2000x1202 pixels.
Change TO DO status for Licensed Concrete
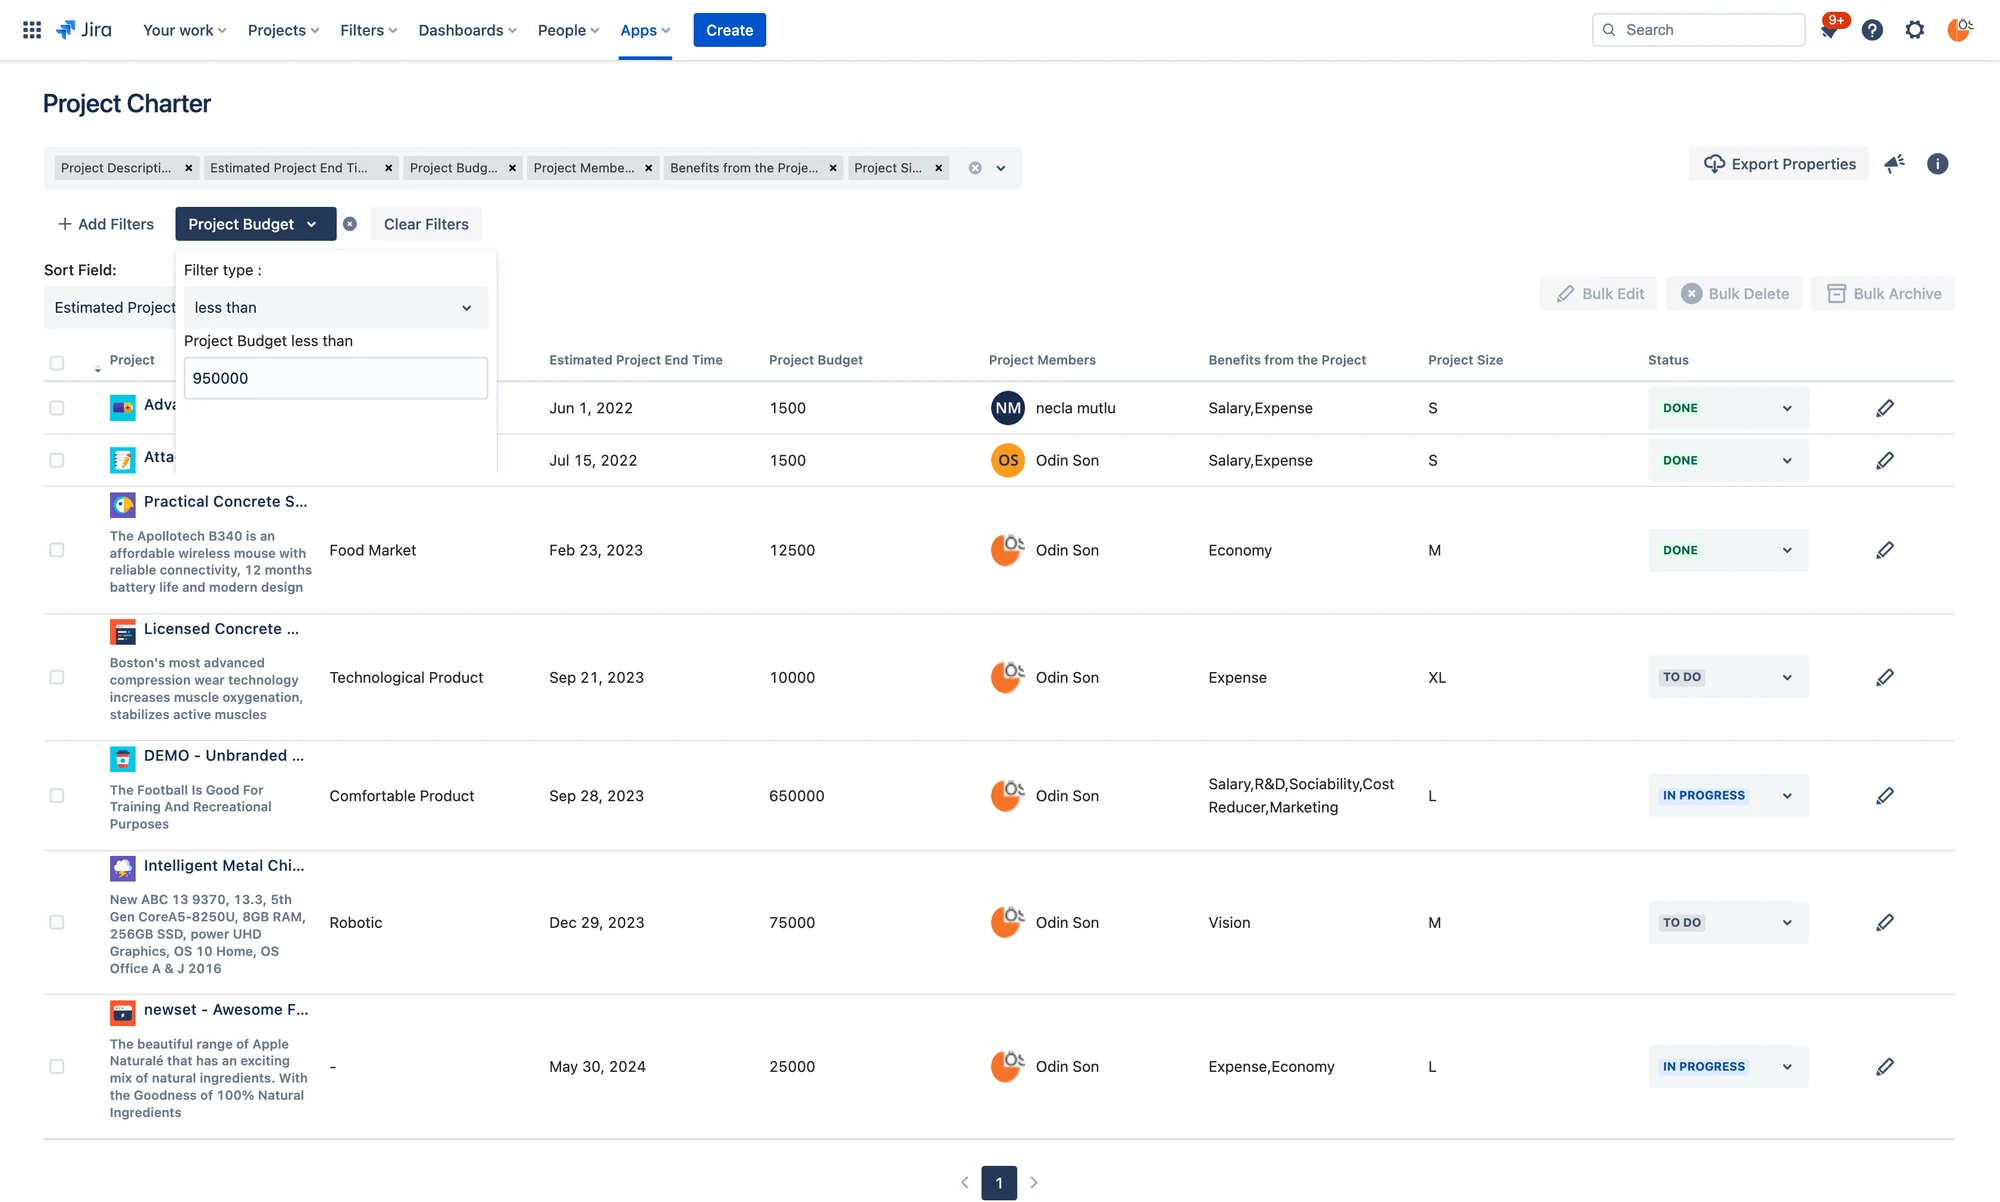(x=1728, y=677)
